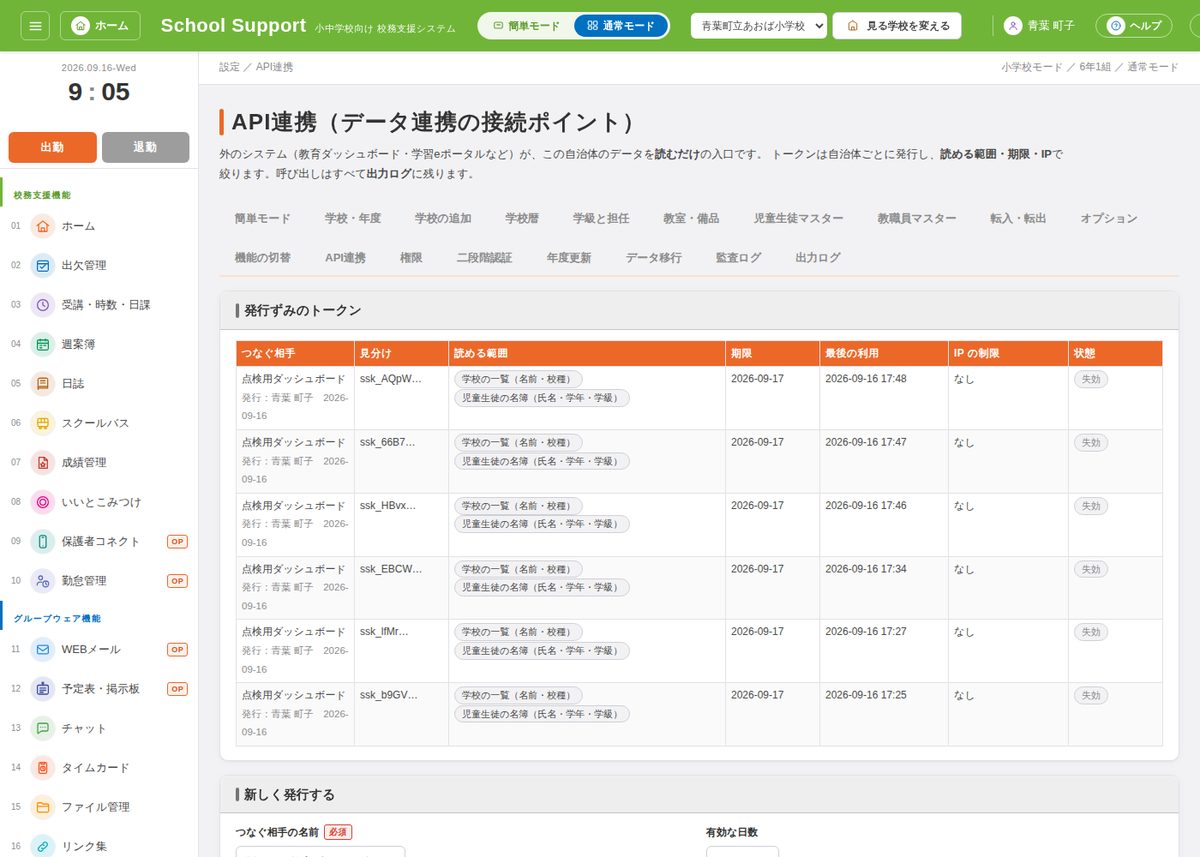Screen dimensions: 1200x857
Task: Switch to 簡単モード
Action: coord(526,26)
